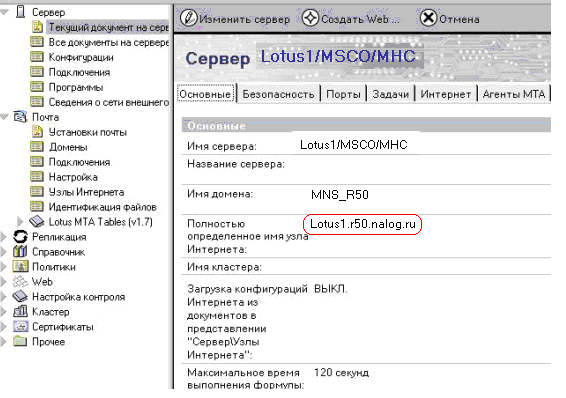Click the Lotus1.r50.nalog.ru host name value
The width and height of the screenshot is (566, 398).
(x=363, y=224)
